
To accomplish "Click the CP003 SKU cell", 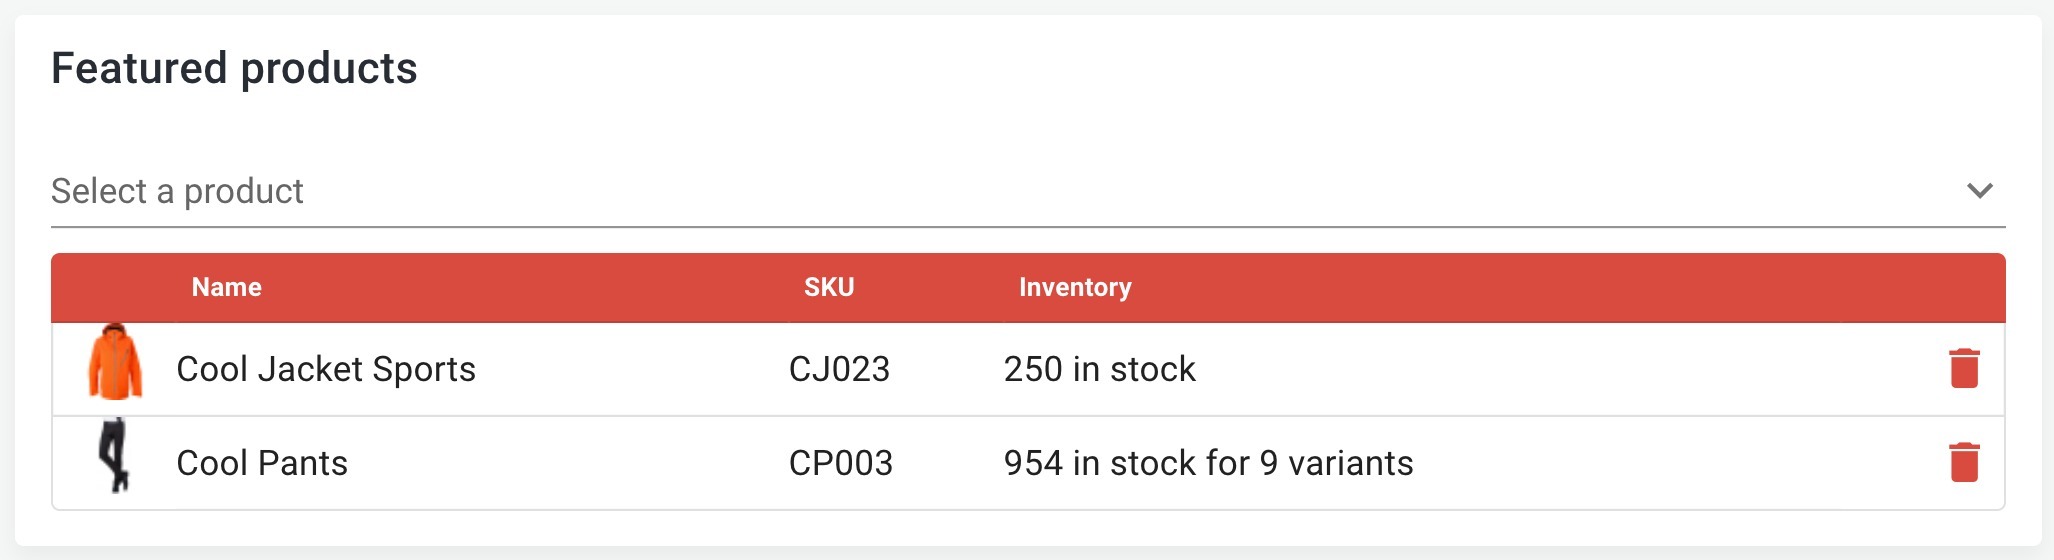I will [x=840, y=463].
